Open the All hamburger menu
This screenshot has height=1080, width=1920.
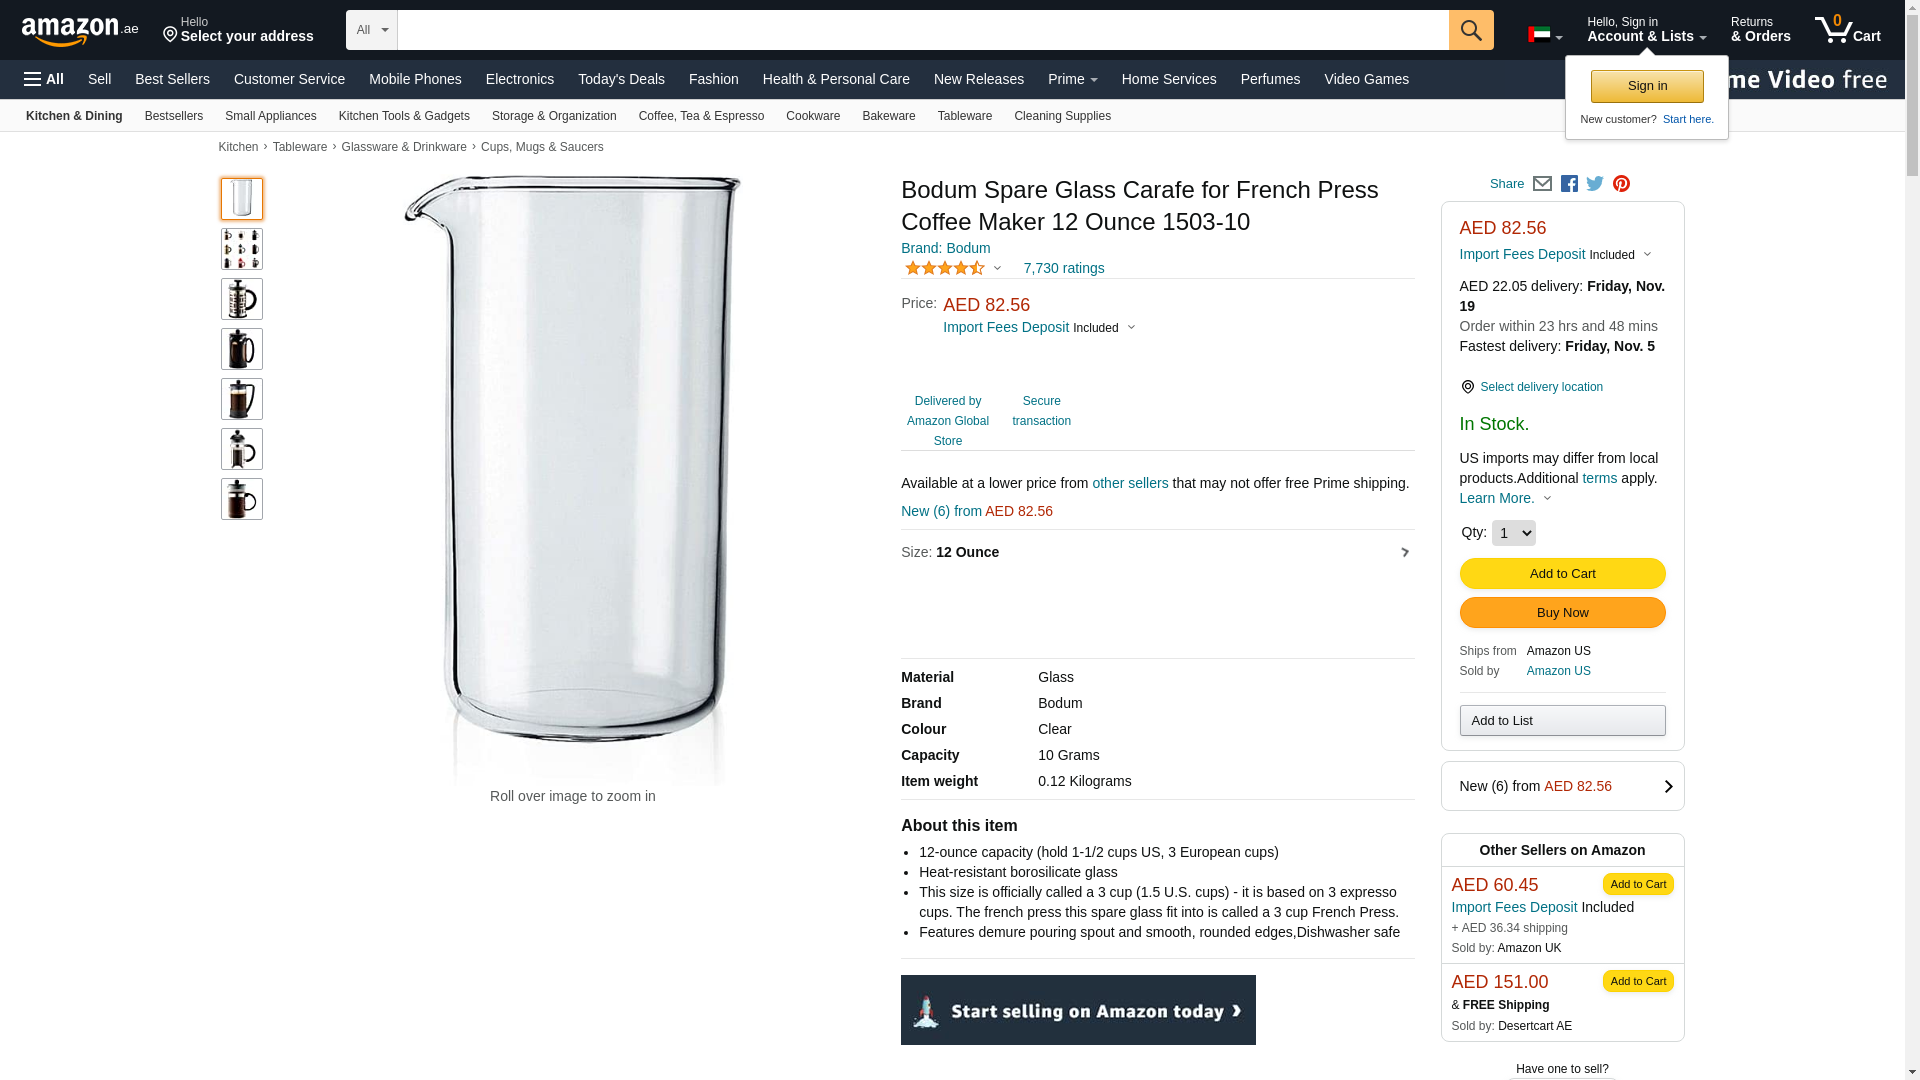click(x=44, y=79)
